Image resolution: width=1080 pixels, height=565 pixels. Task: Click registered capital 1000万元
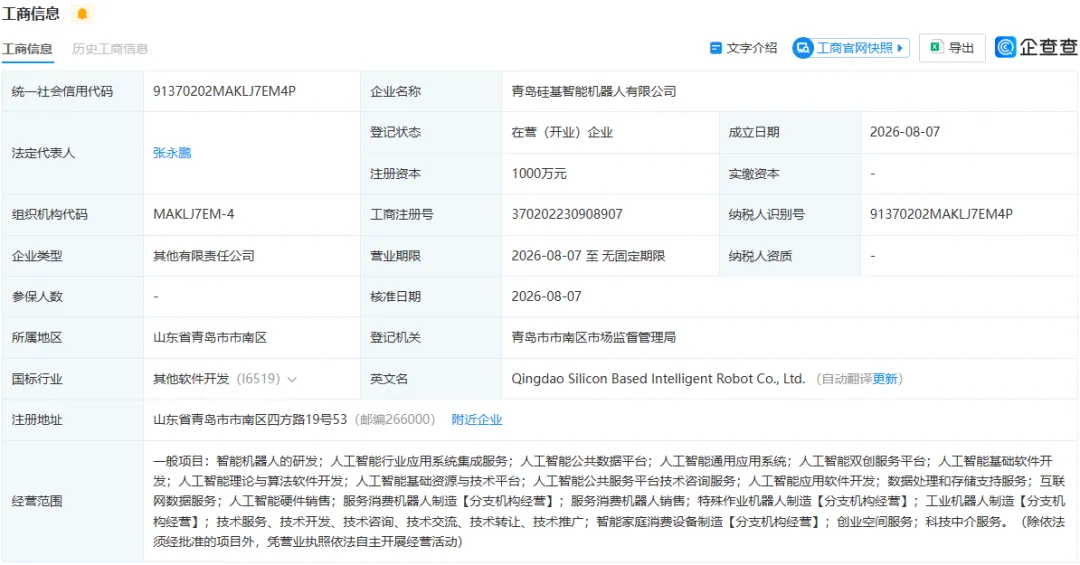[539, 174]
